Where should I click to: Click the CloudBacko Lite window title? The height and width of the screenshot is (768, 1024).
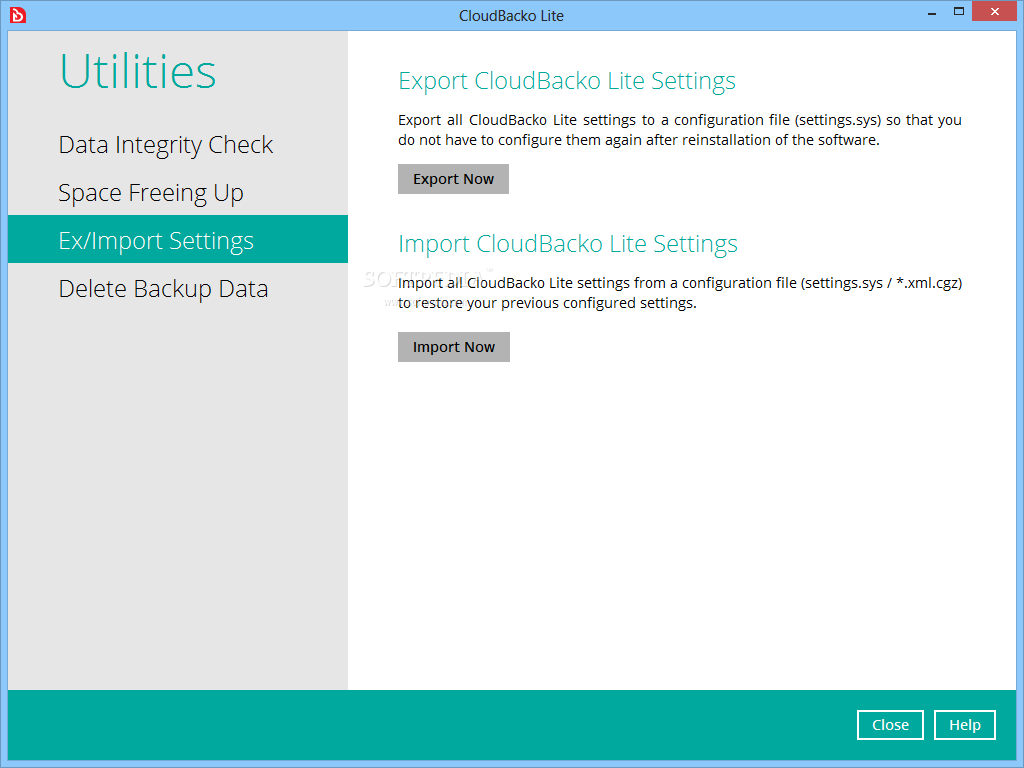(x=511, y=16)
